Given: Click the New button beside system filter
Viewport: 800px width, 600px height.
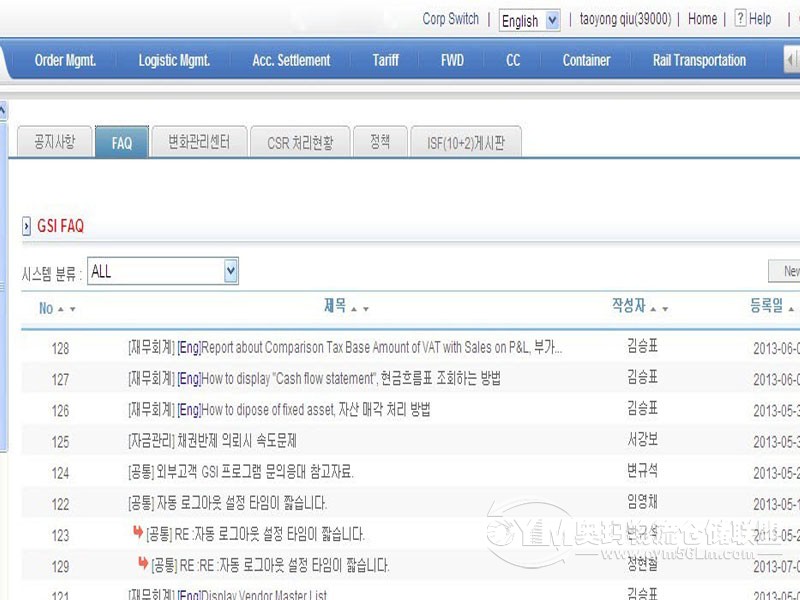Looking at the screenshot, I should click(x=785, y=271).
